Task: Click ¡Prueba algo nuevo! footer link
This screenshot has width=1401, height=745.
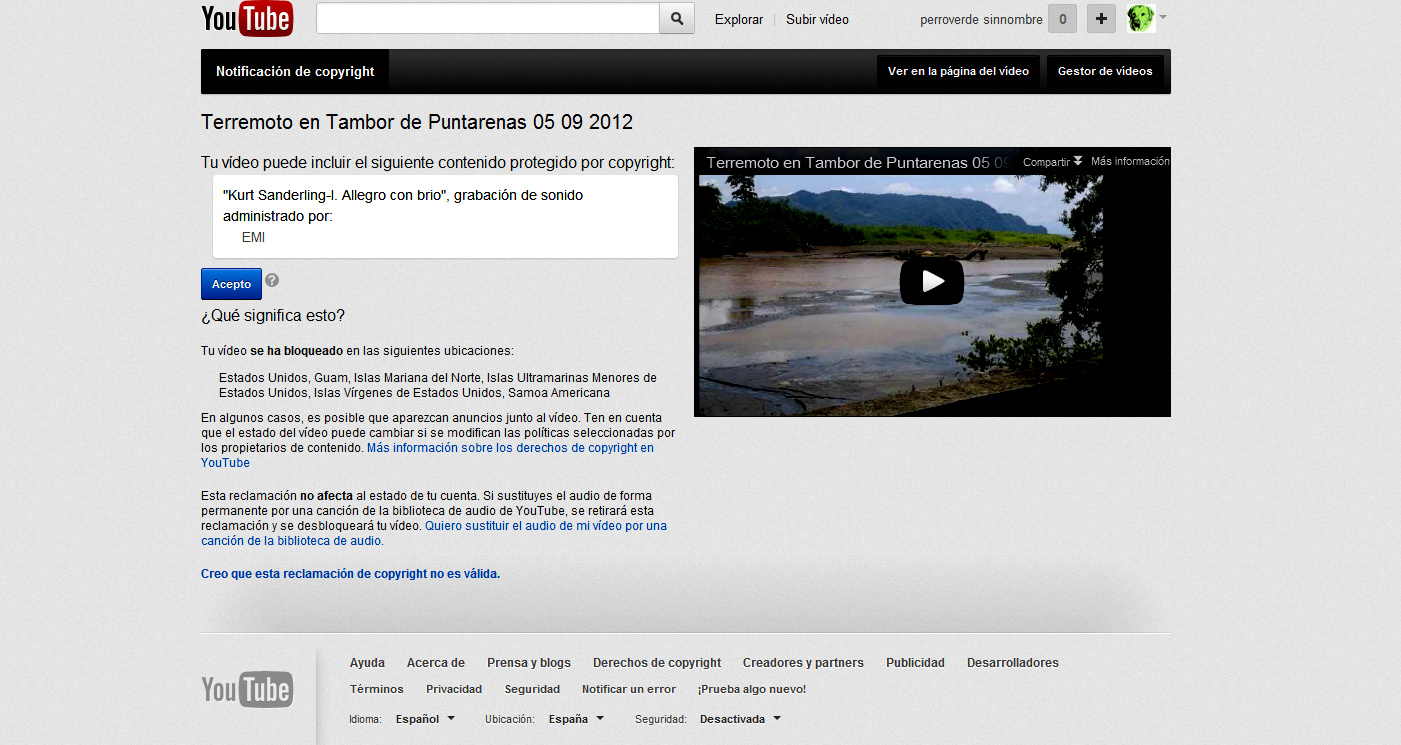Action: point(752,689)
